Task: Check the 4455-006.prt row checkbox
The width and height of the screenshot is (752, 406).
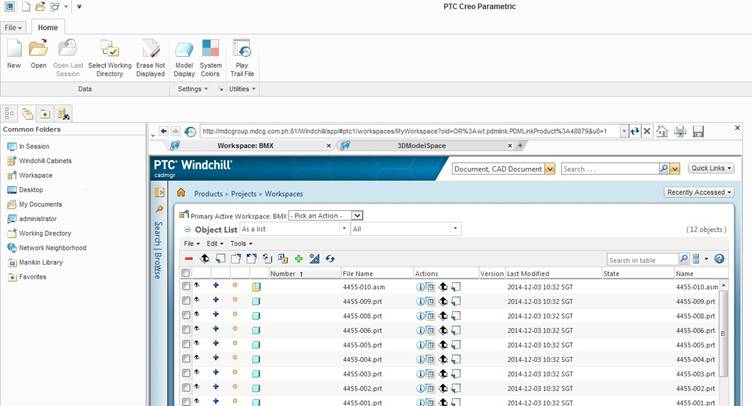Action: 186,329
